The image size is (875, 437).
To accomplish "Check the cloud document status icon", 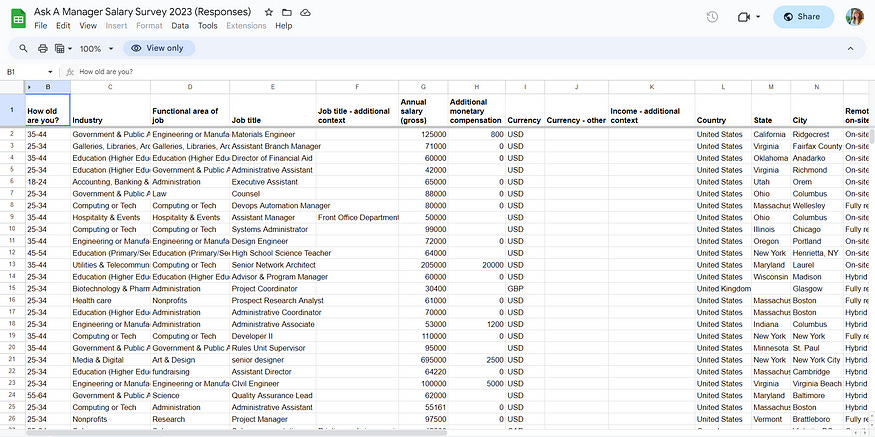I will [x=305, y=11].
